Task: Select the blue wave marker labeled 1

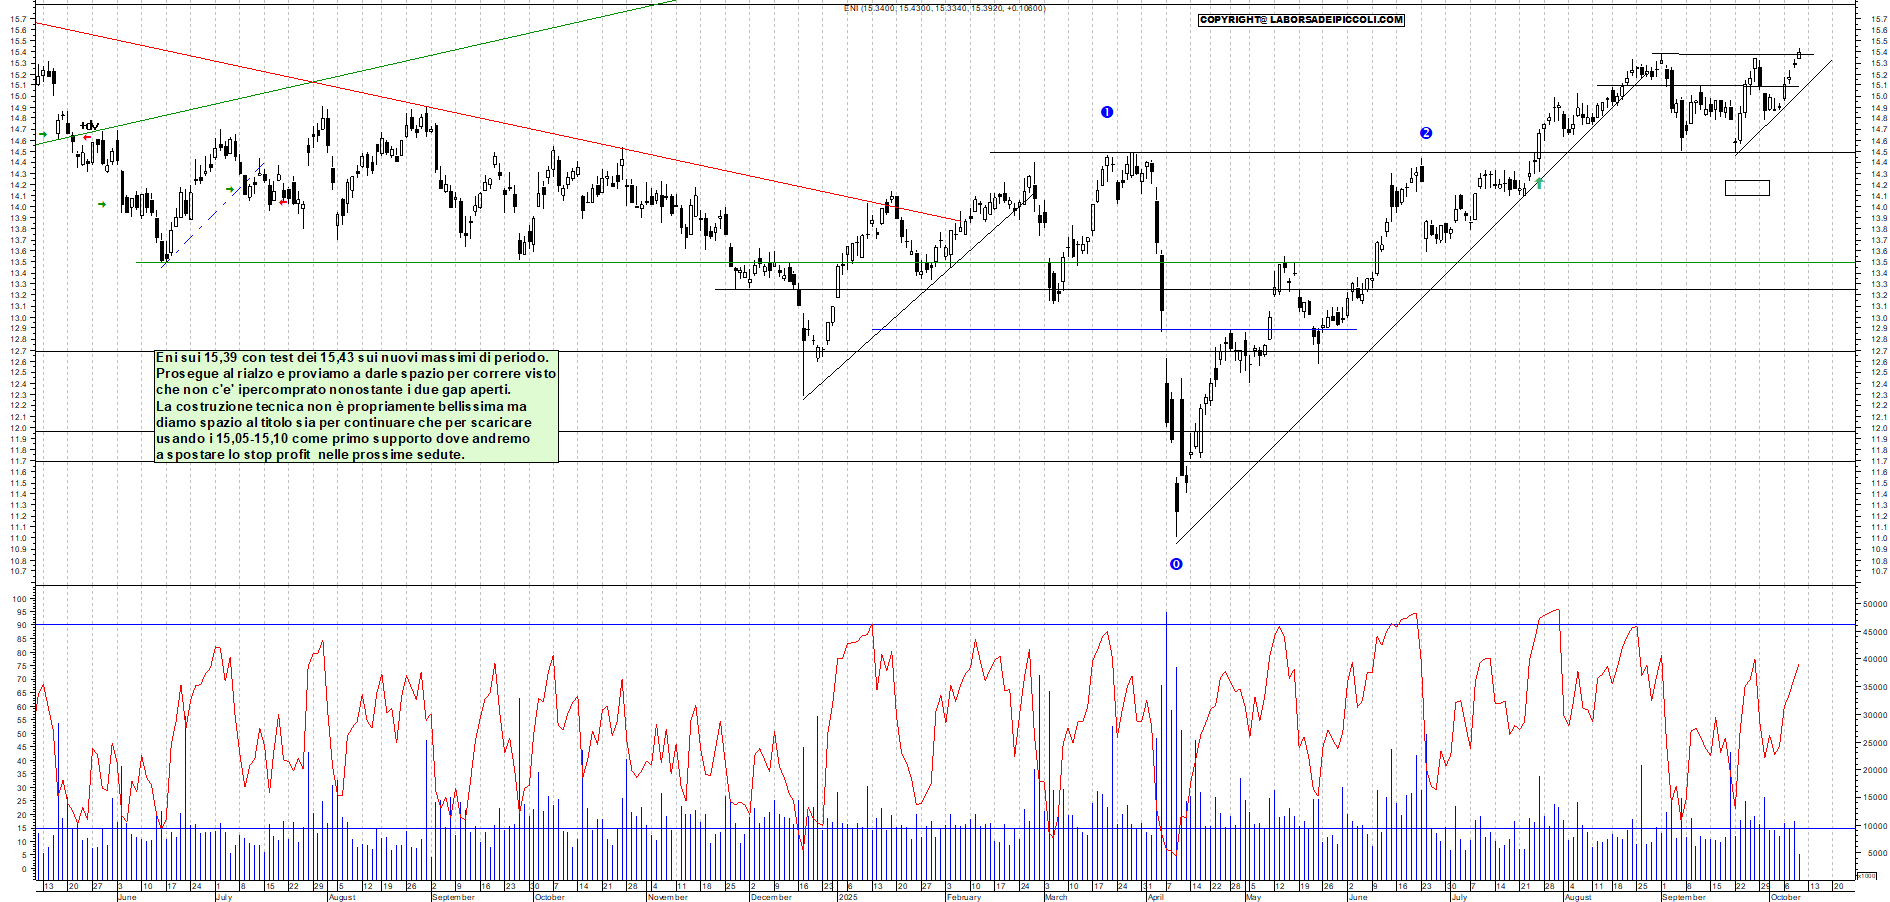Action: pos(1107,112)
